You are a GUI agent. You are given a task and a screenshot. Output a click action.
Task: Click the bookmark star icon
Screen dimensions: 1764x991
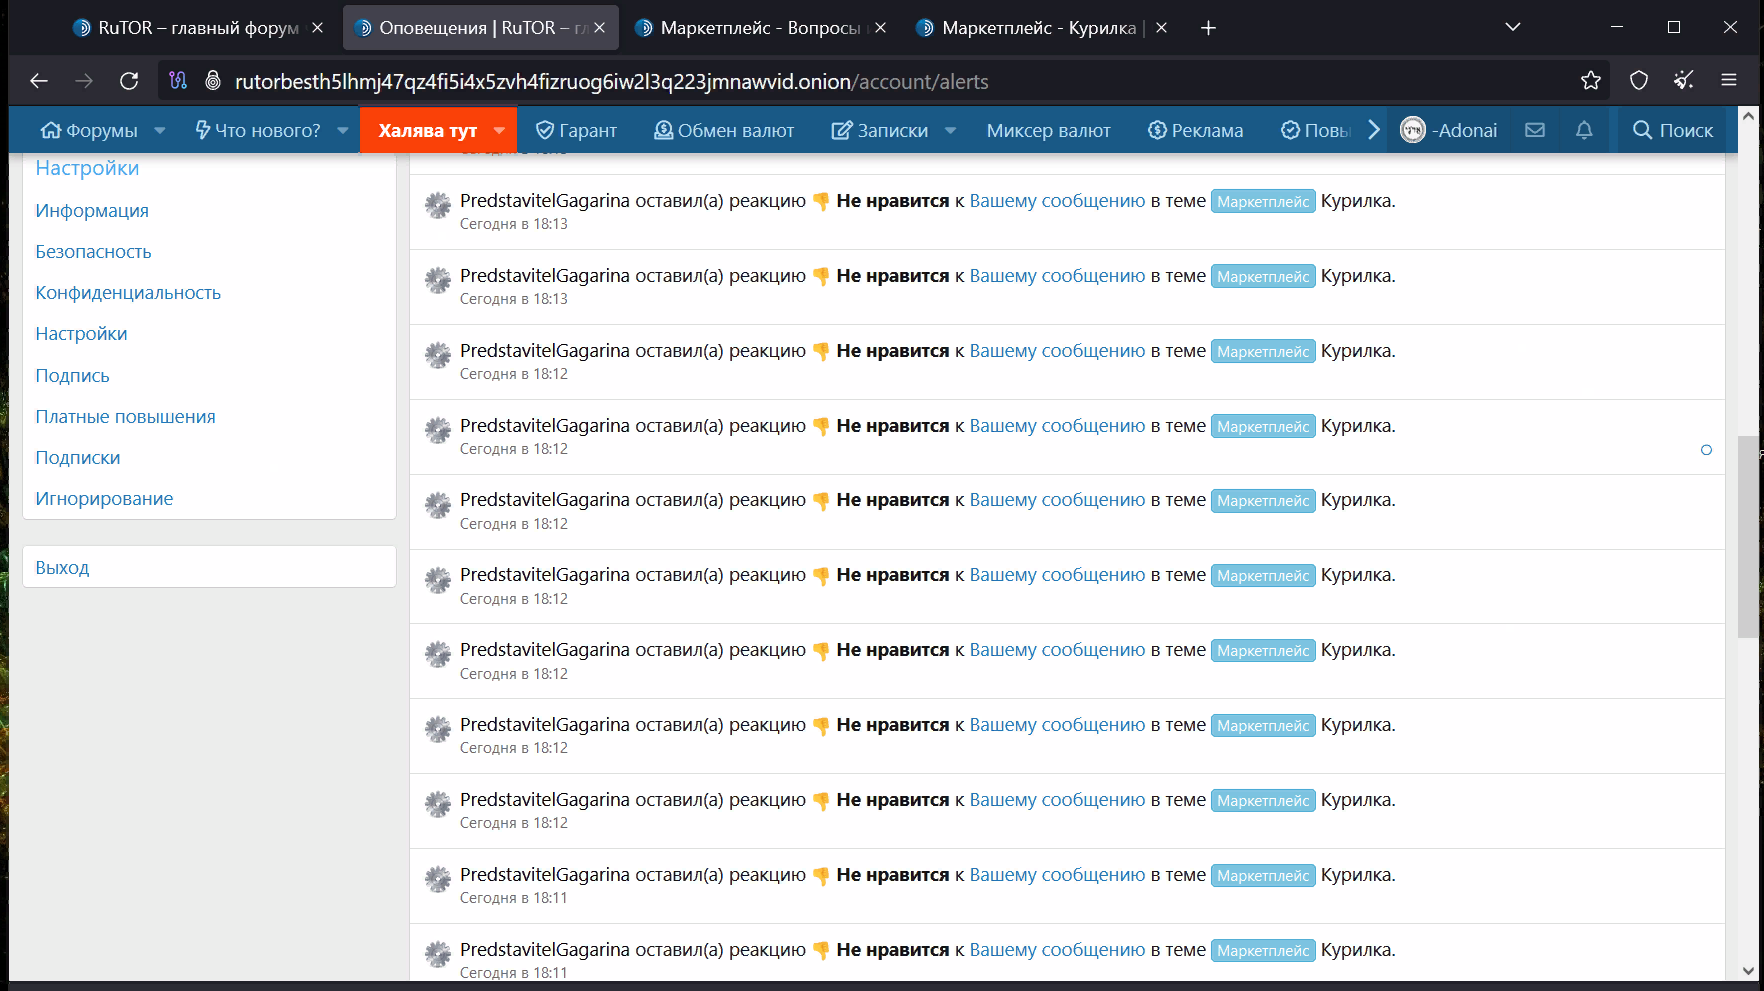[x=1590, y=81]
